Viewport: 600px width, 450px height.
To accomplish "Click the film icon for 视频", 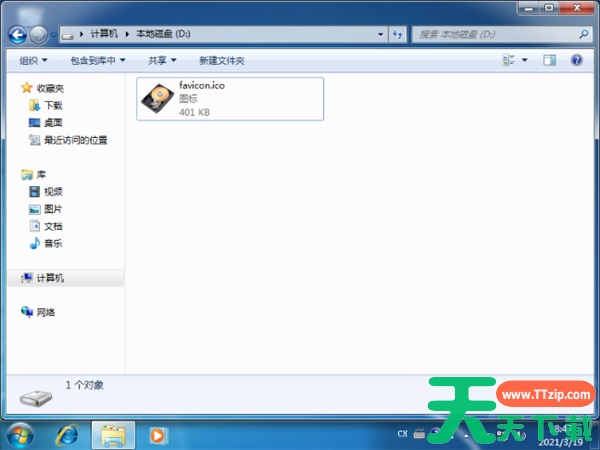I will [x=34, y=191].
